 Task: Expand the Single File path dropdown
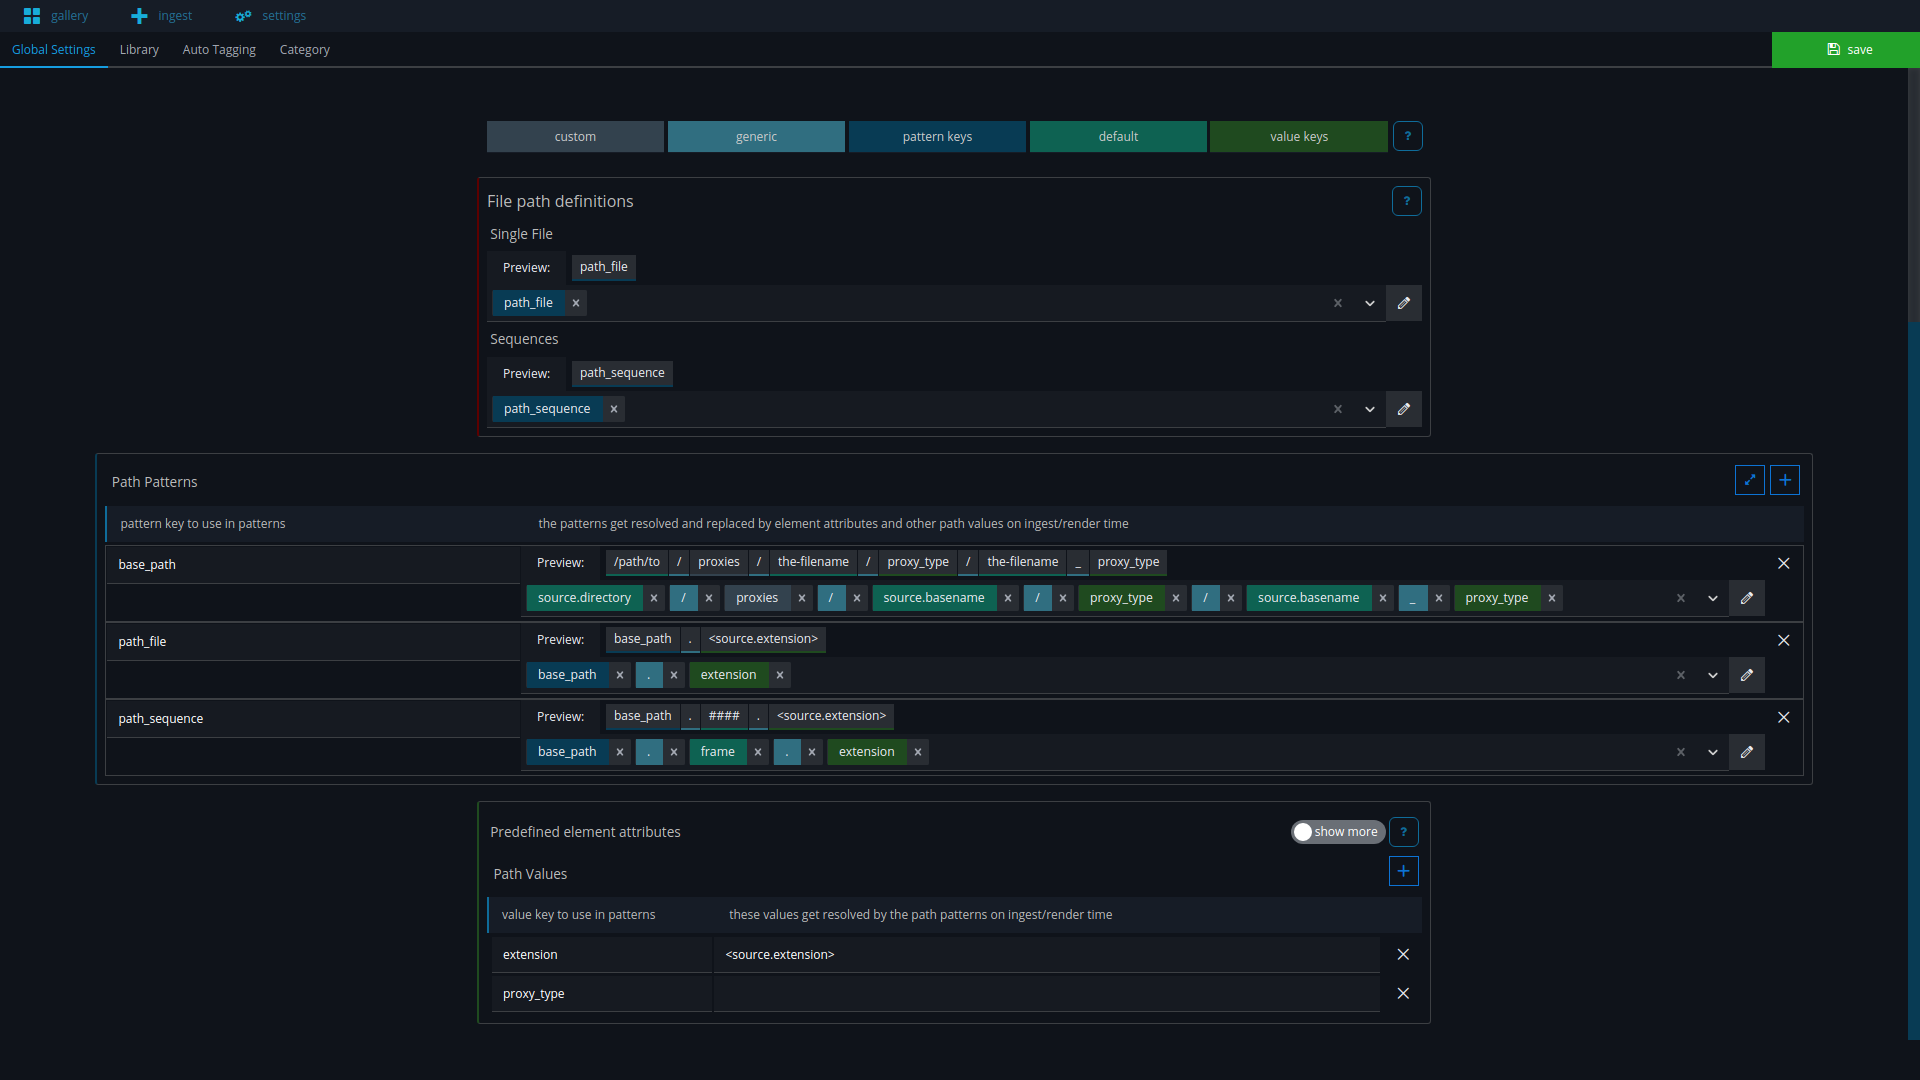tap(1369, 303)
